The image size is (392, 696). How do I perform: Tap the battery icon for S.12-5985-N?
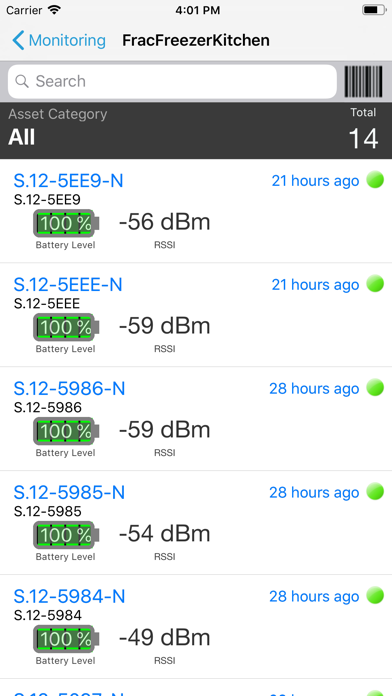coord(66,535)
